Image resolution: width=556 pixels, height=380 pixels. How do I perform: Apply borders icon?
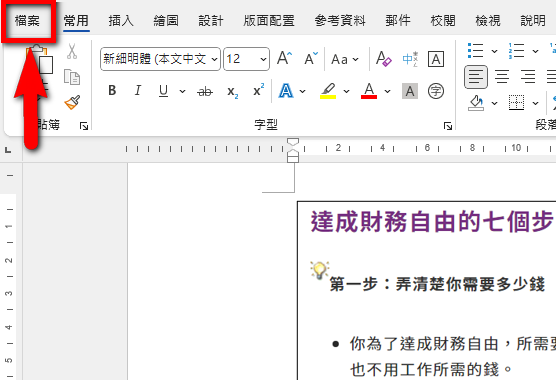point(516,103)
